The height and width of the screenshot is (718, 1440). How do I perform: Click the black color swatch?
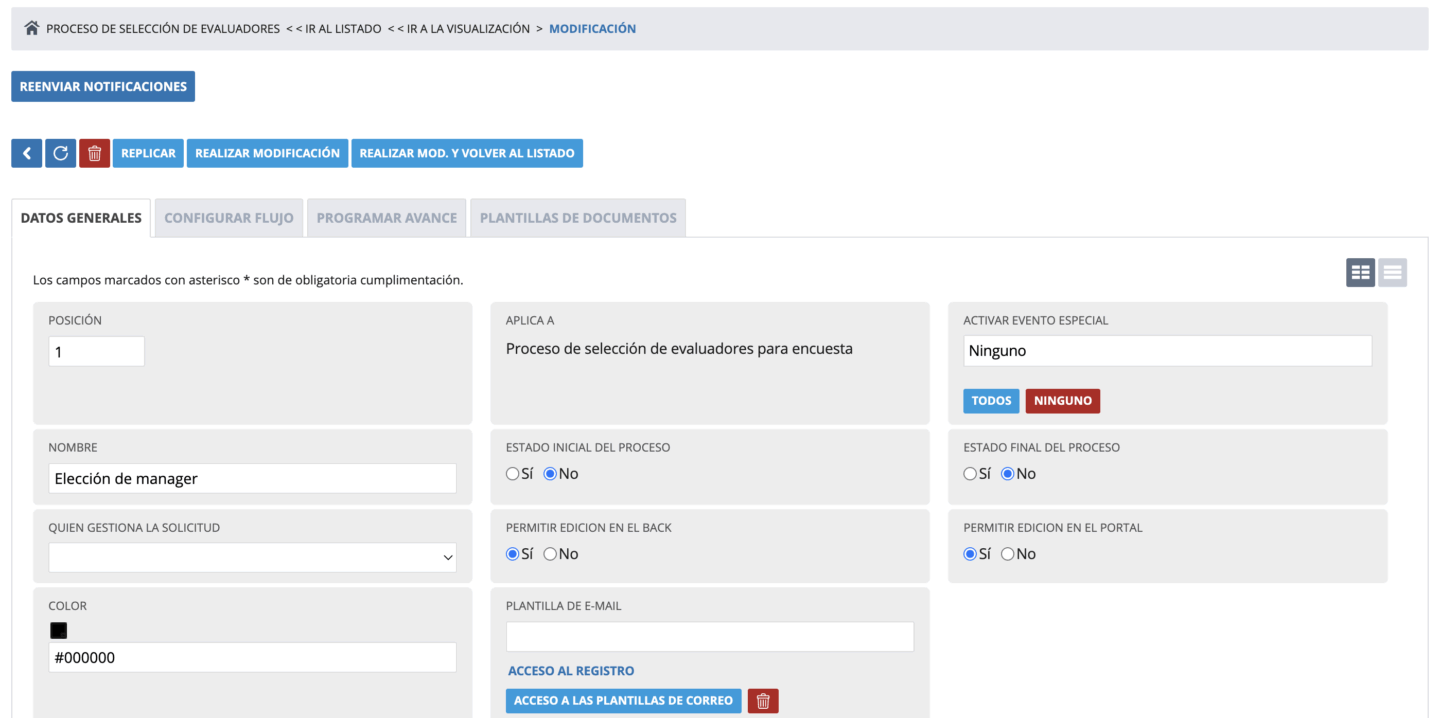point(59,631)
